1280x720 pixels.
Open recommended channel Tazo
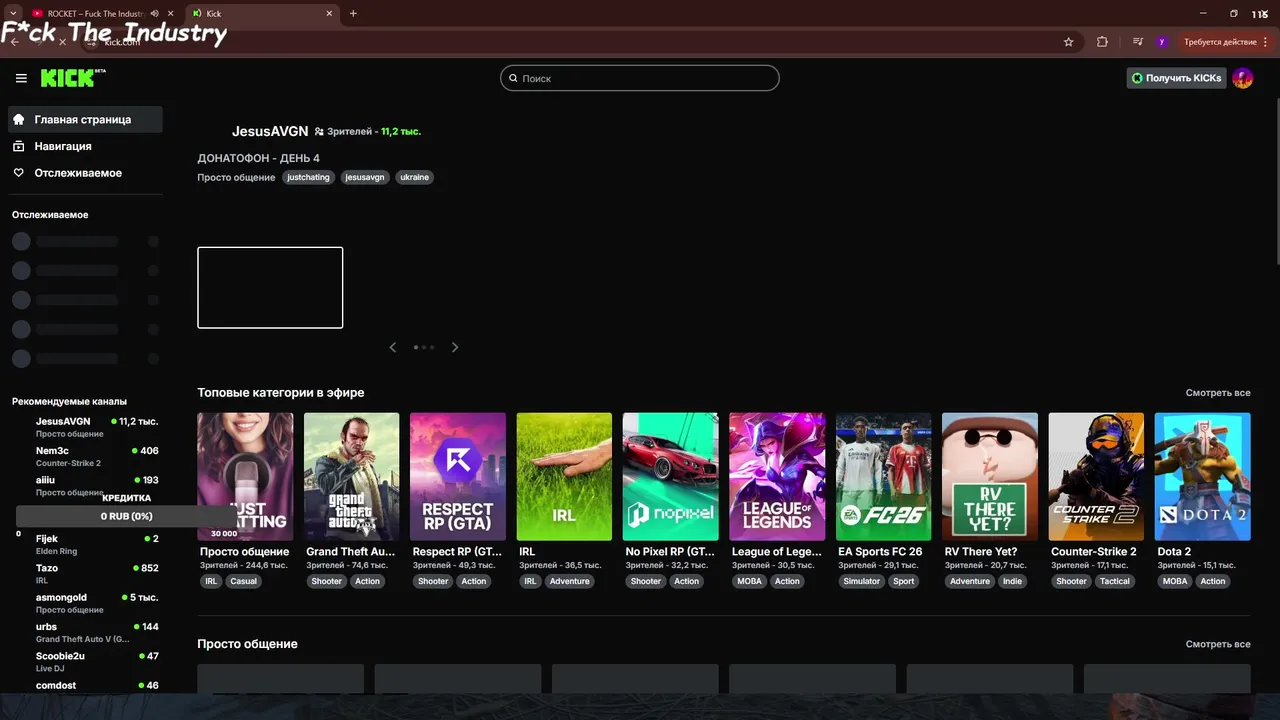click(x=87, y=573)
